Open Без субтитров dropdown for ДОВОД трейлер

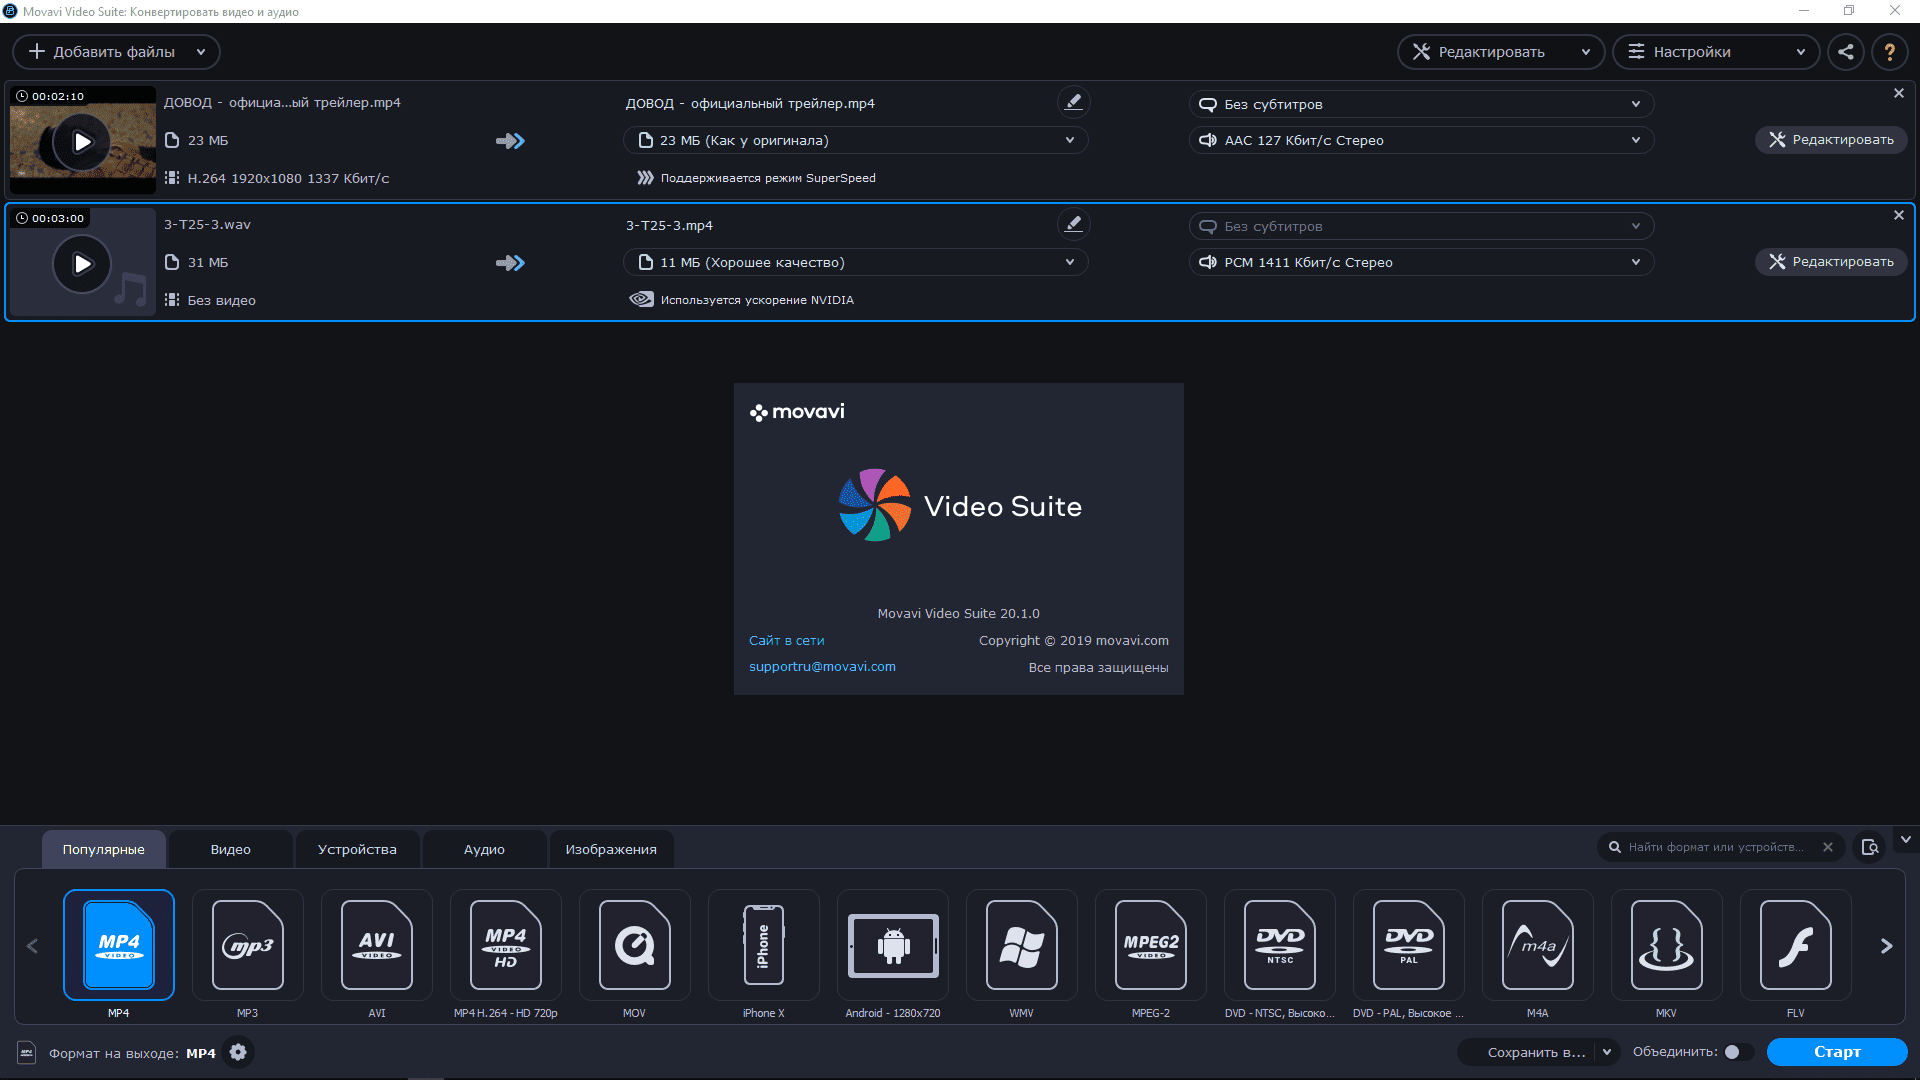click(x=1421, y=104)
